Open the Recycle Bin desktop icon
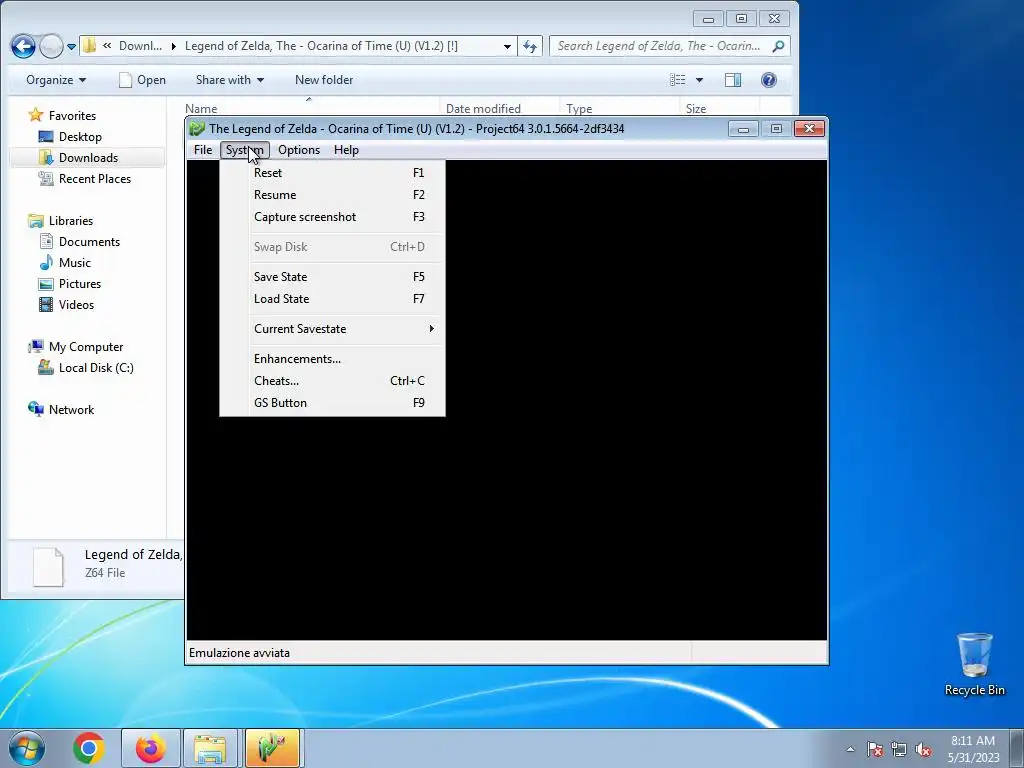The width and height of the screenshot is (1024, 768). click(x=974, y=665)
